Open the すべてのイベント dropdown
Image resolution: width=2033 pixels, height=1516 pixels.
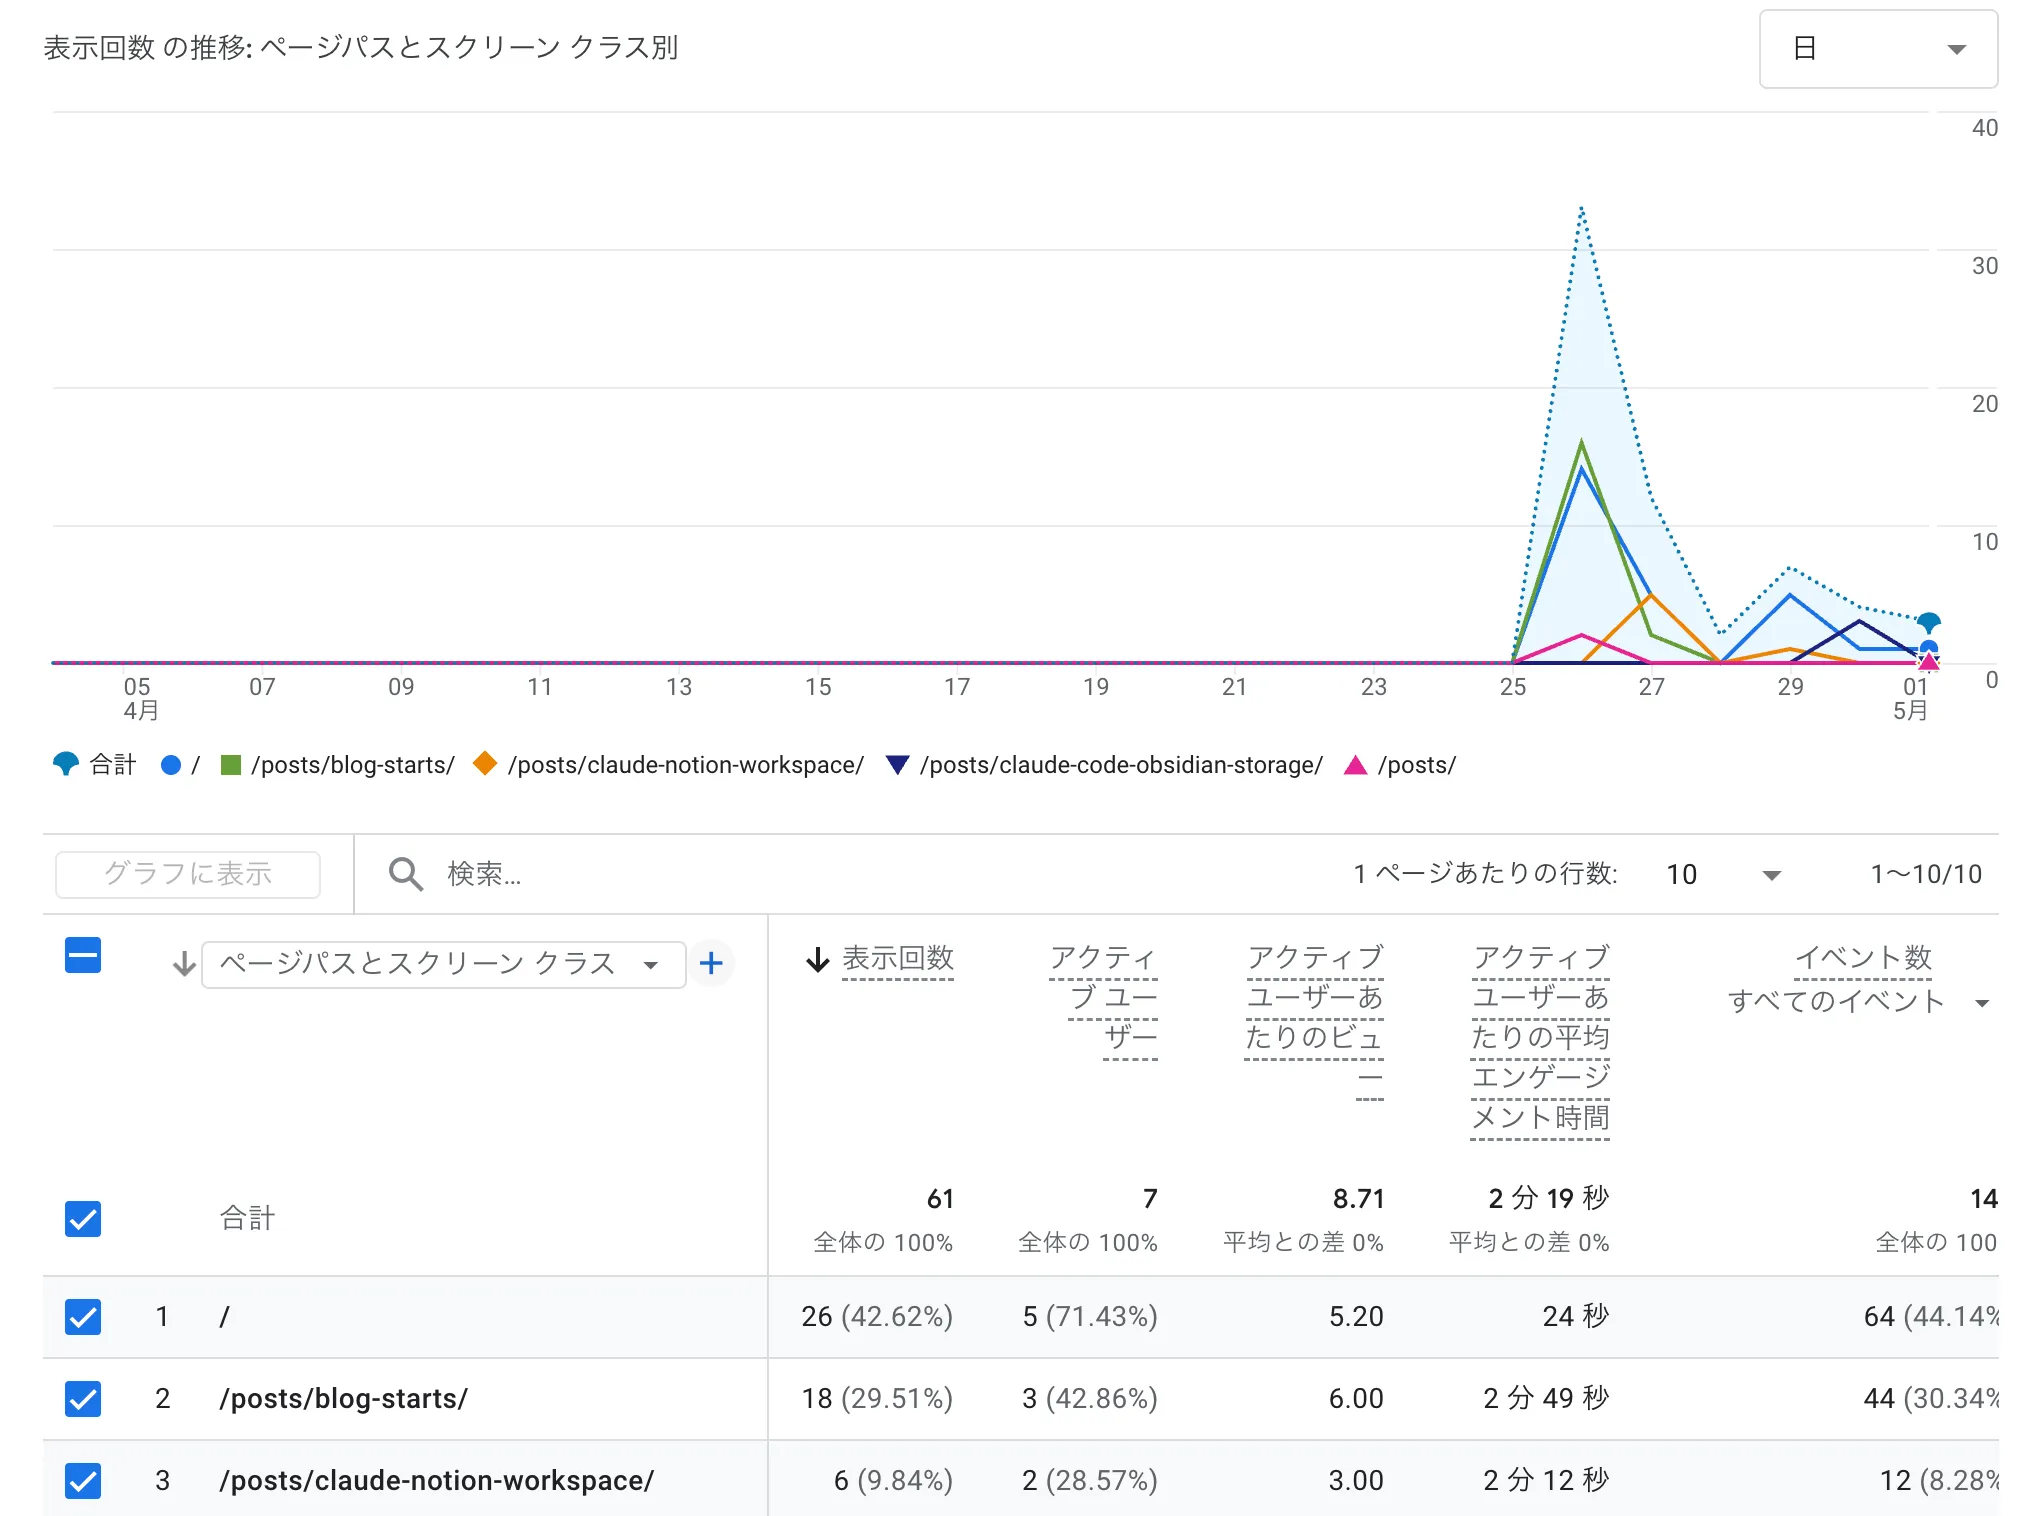[1860, 1001]
